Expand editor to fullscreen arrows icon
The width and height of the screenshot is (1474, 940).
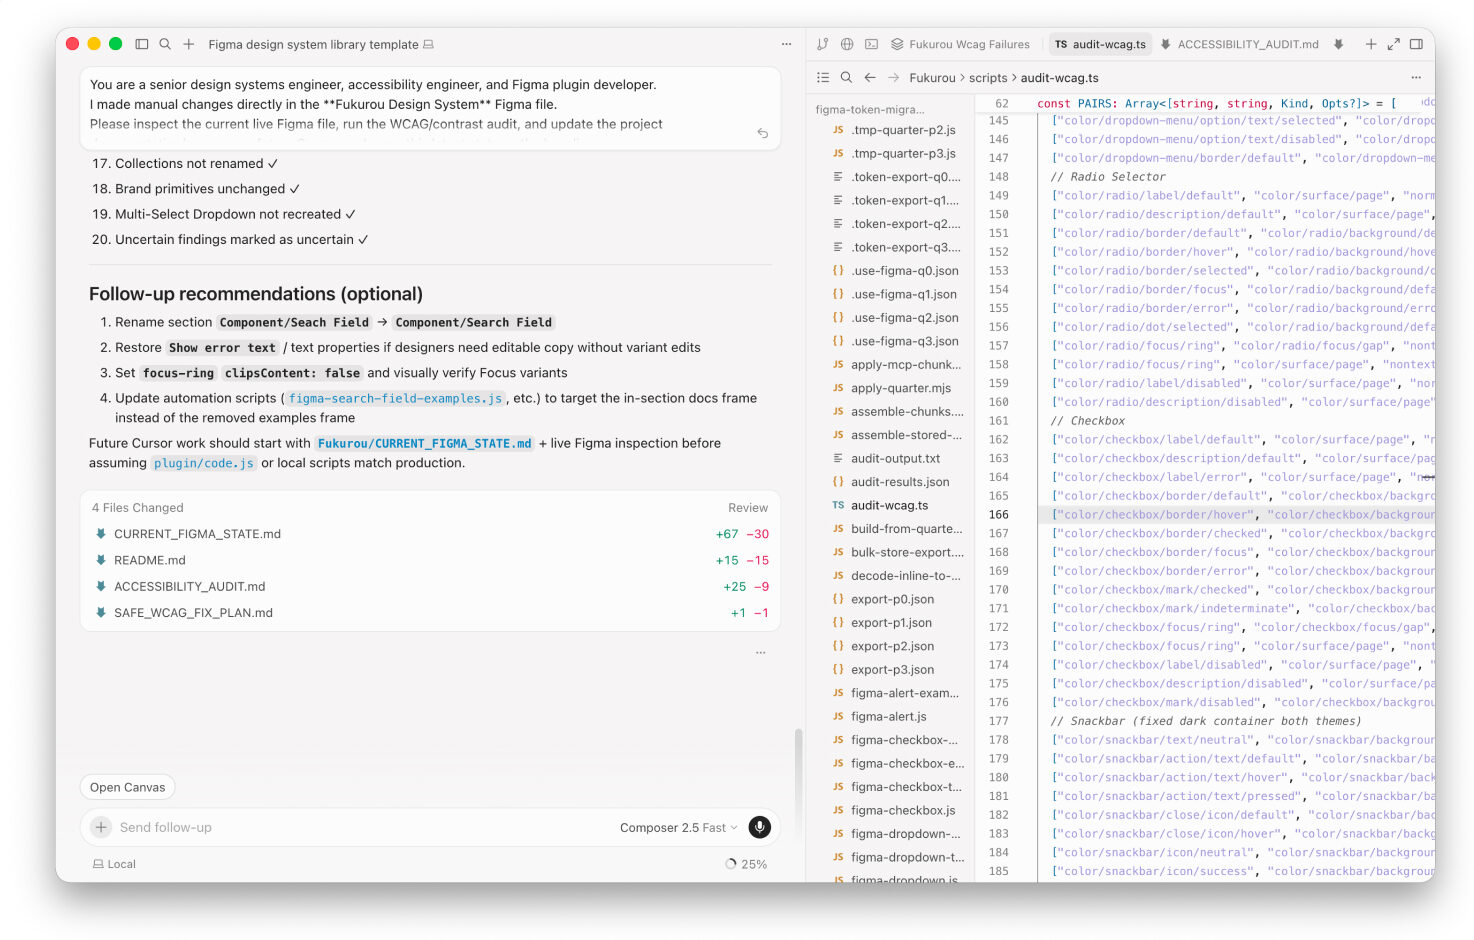pyautogui.click(x=1393, y=44)
